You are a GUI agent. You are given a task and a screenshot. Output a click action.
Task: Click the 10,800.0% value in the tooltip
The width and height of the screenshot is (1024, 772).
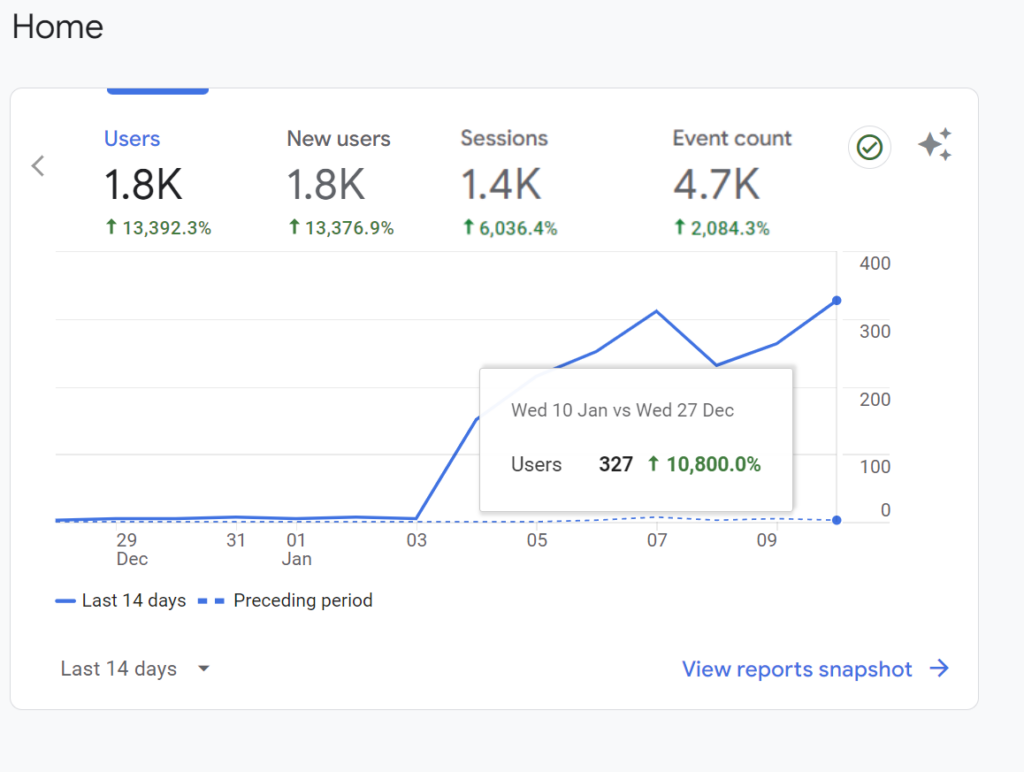point(704,464)
